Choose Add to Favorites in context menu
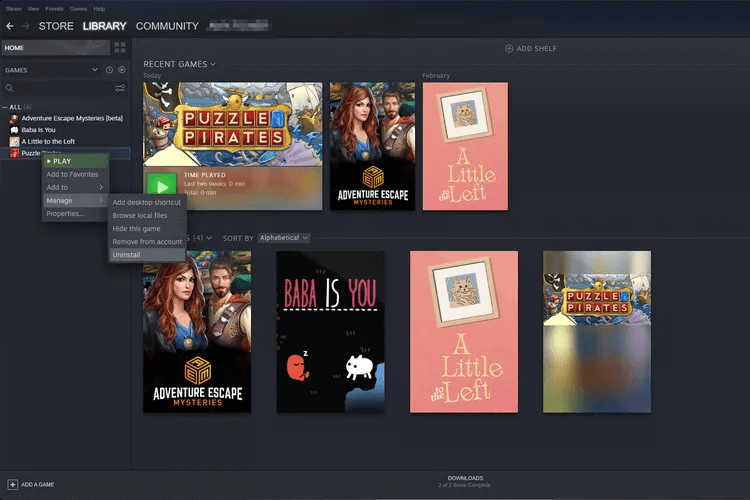Viewport: 750px width, 500px height. (72, 174)
